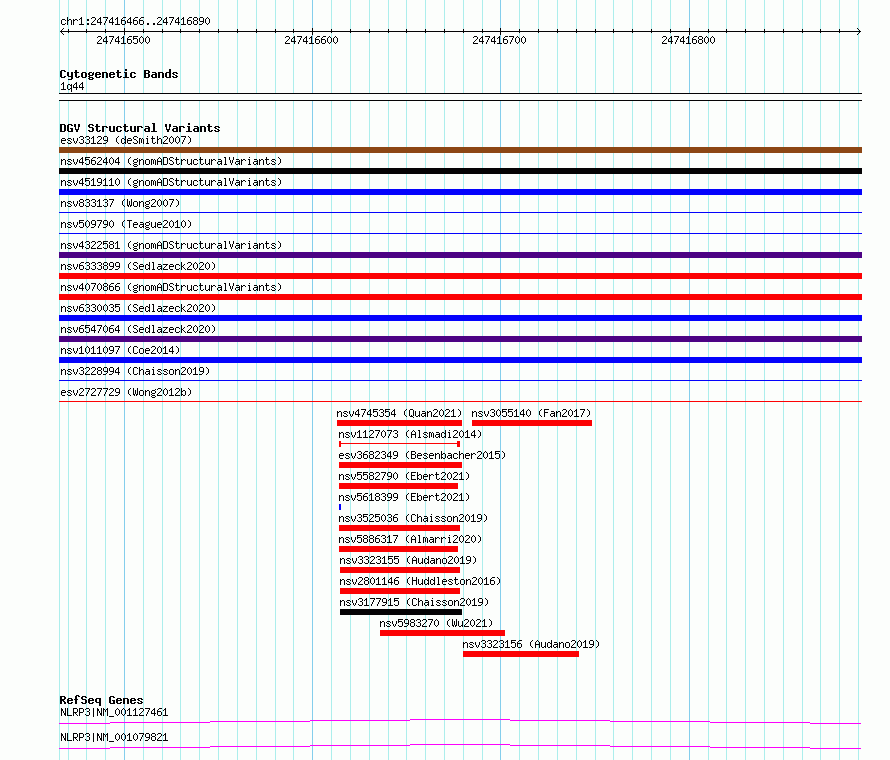Select the NLRP3|NM_001079821 gene label

point(114,737)
